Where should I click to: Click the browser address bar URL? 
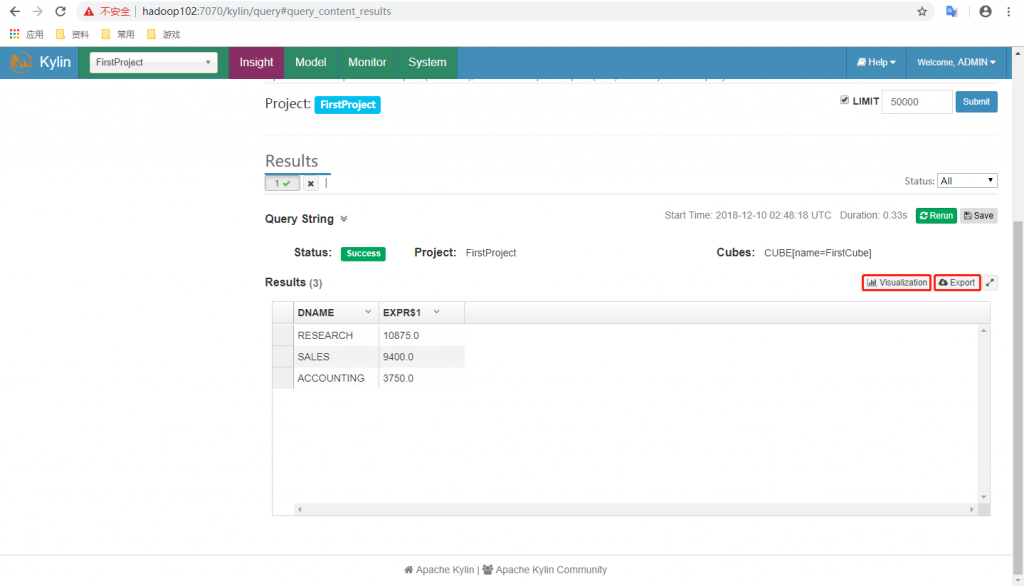coord(266,11)
